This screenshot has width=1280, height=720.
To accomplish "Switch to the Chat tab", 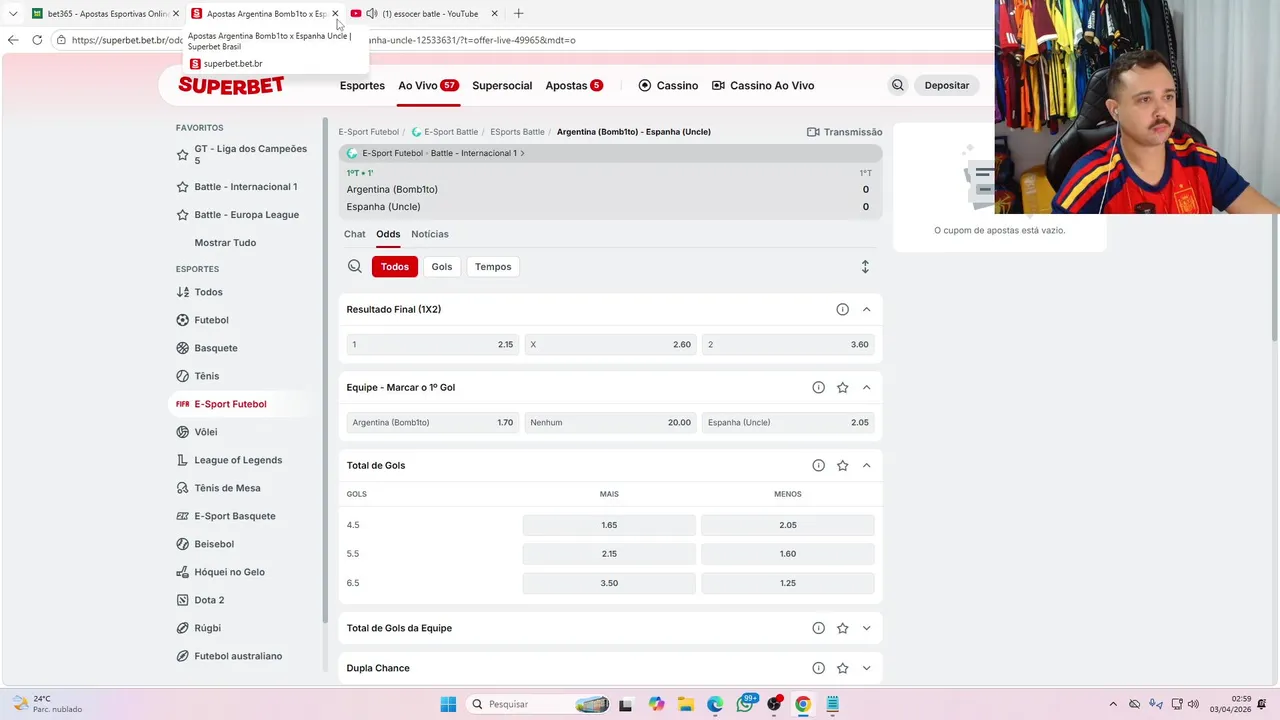I will 355,234.
